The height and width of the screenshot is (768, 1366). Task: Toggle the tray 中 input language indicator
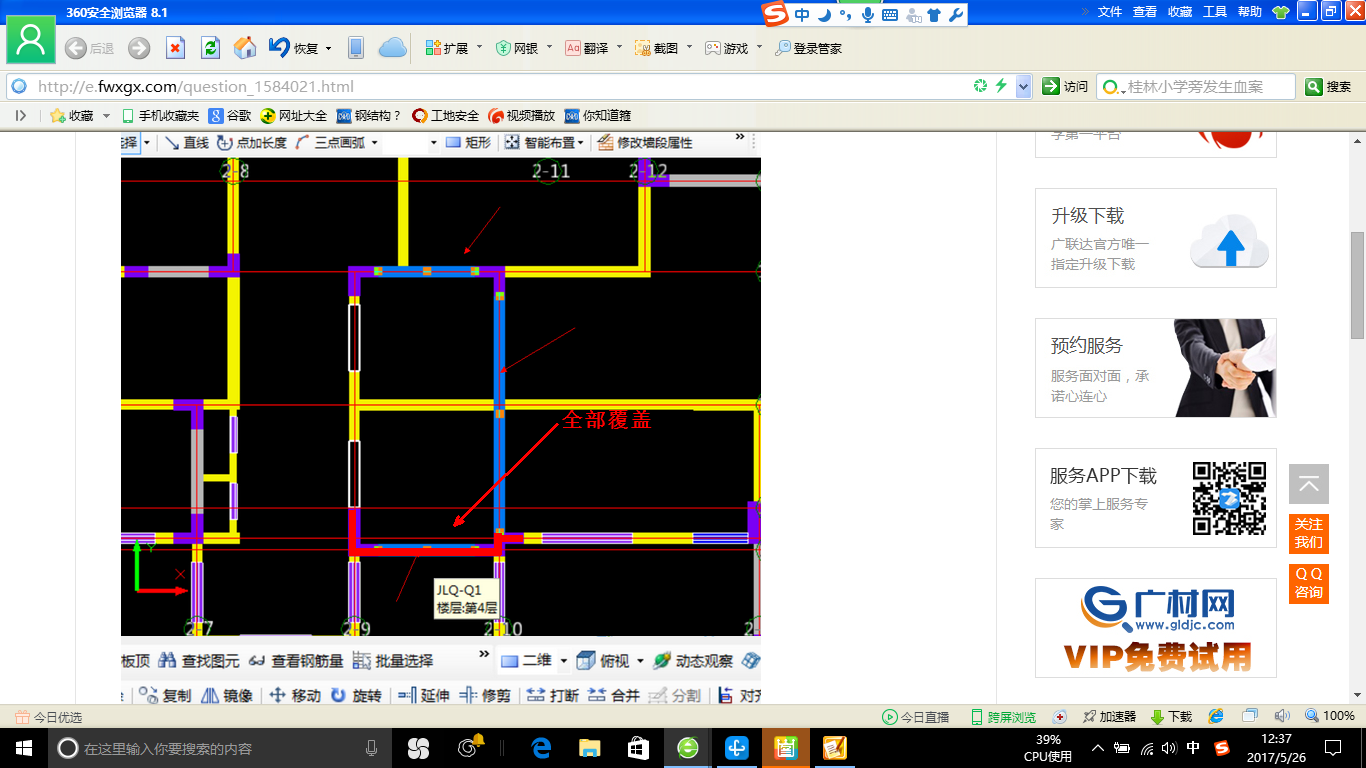1192,748
